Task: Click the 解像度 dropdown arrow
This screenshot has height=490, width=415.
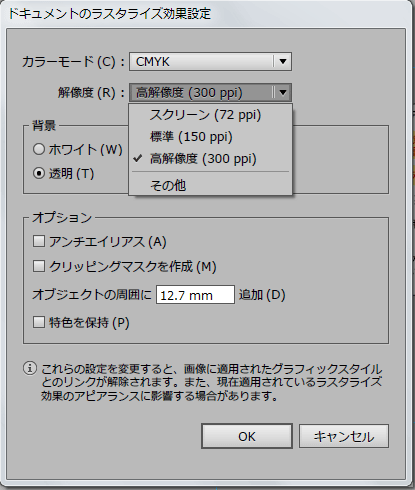Action: pos(283,92)
